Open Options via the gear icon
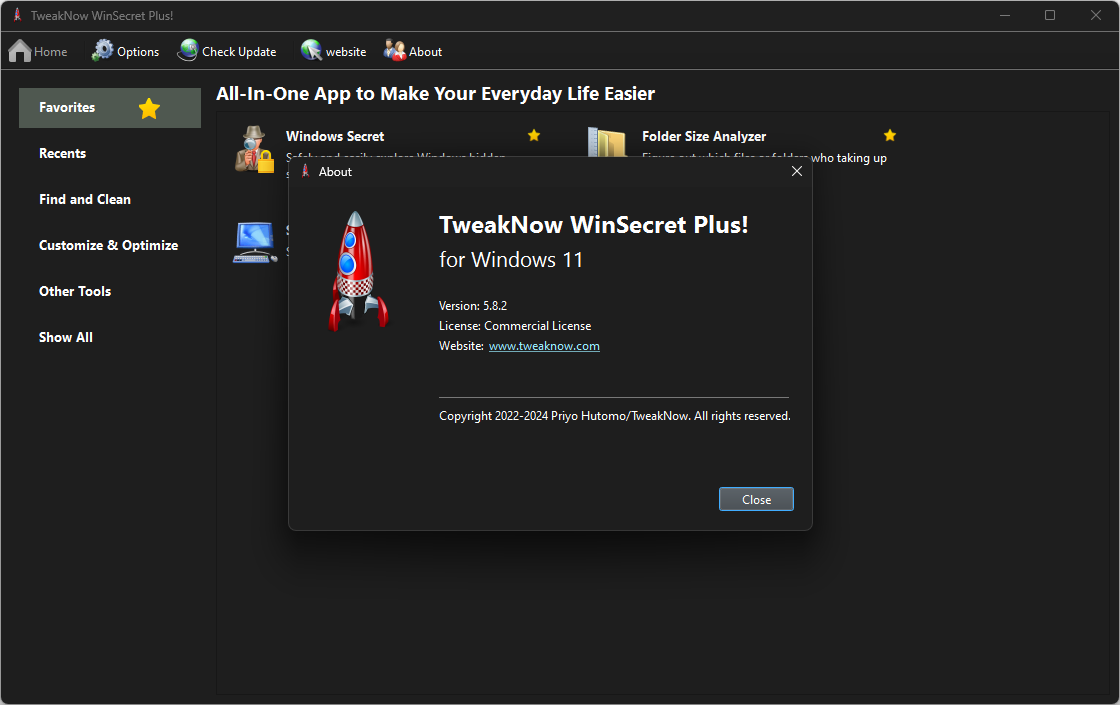The width and height of the screenshot is (1120, 705). click(103, 50)
